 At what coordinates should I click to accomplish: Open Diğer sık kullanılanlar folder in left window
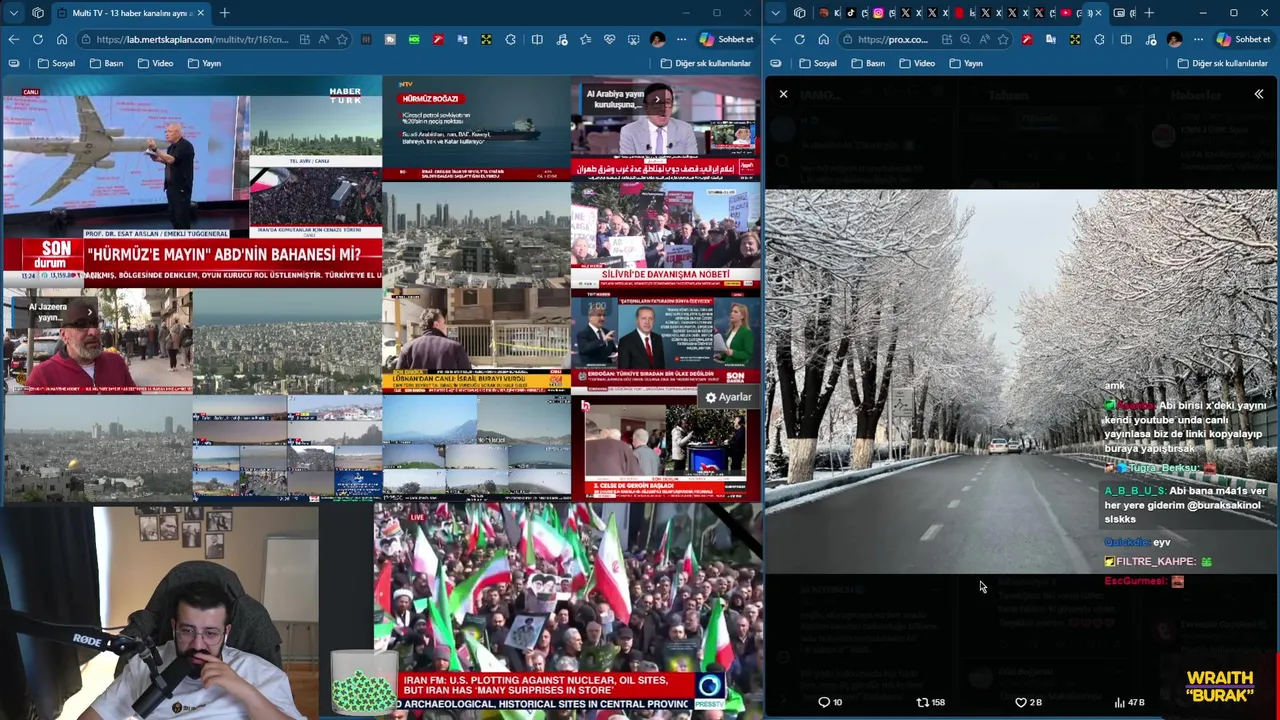(705, 63)
